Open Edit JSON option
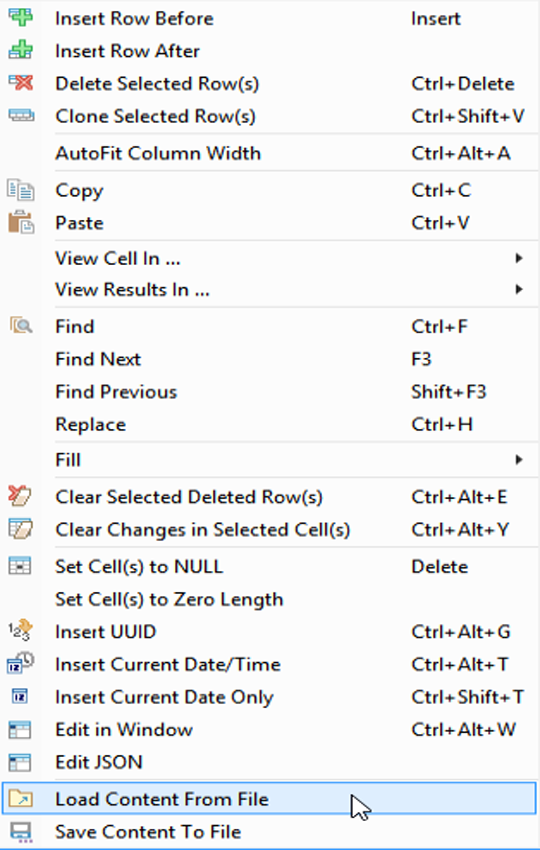 [270, 762]
